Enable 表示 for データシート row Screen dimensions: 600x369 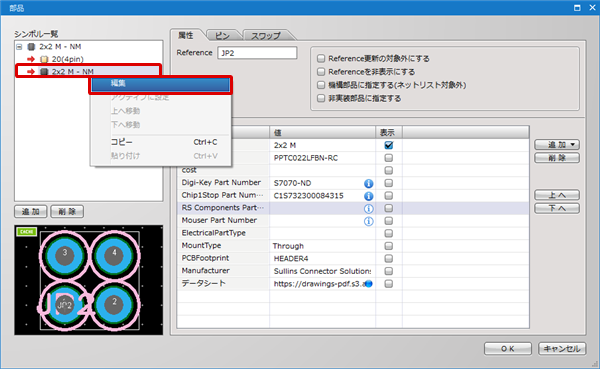coord(388,284)
